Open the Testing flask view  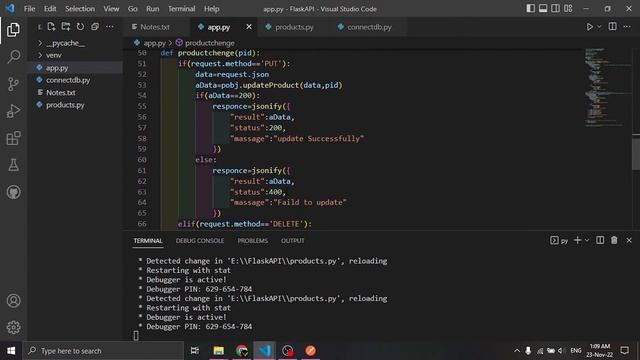13,165
